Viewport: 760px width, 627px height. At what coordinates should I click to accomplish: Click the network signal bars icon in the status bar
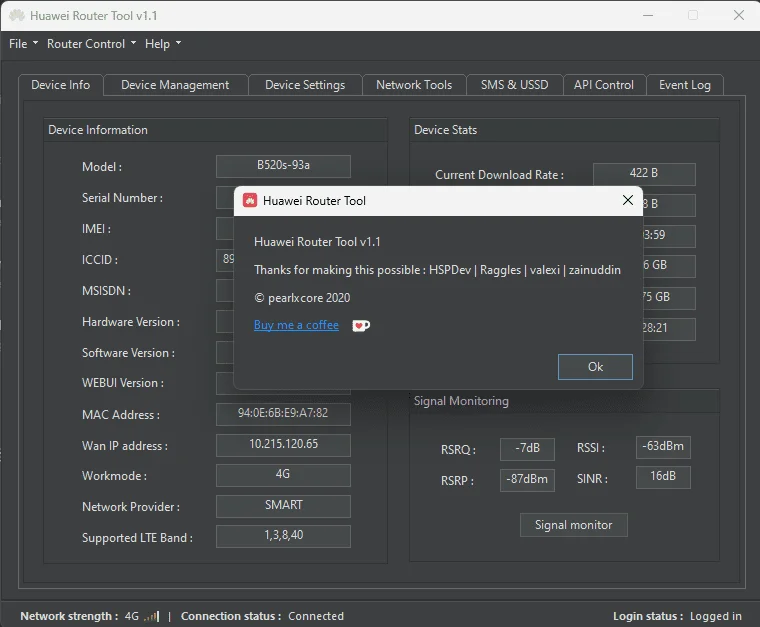click(152, 616)
